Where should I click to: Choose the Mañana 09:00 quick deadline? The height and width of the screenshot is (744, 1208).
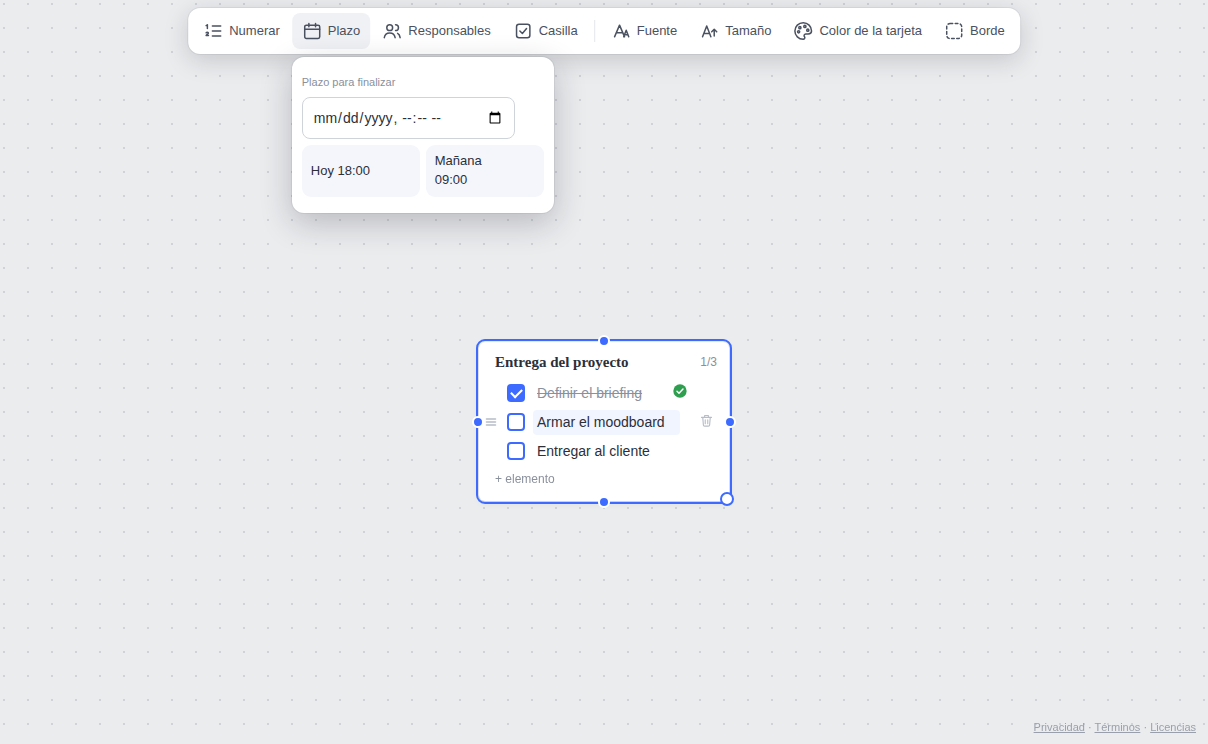[485, 171]
